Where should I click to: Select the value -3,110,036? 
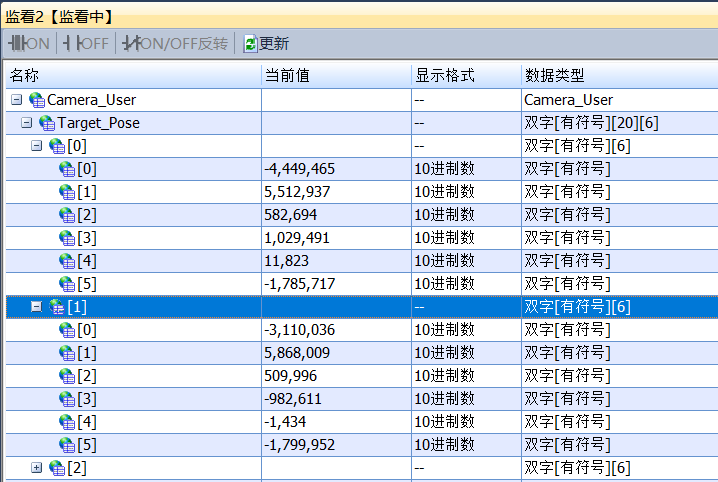[x=299, y=330]
